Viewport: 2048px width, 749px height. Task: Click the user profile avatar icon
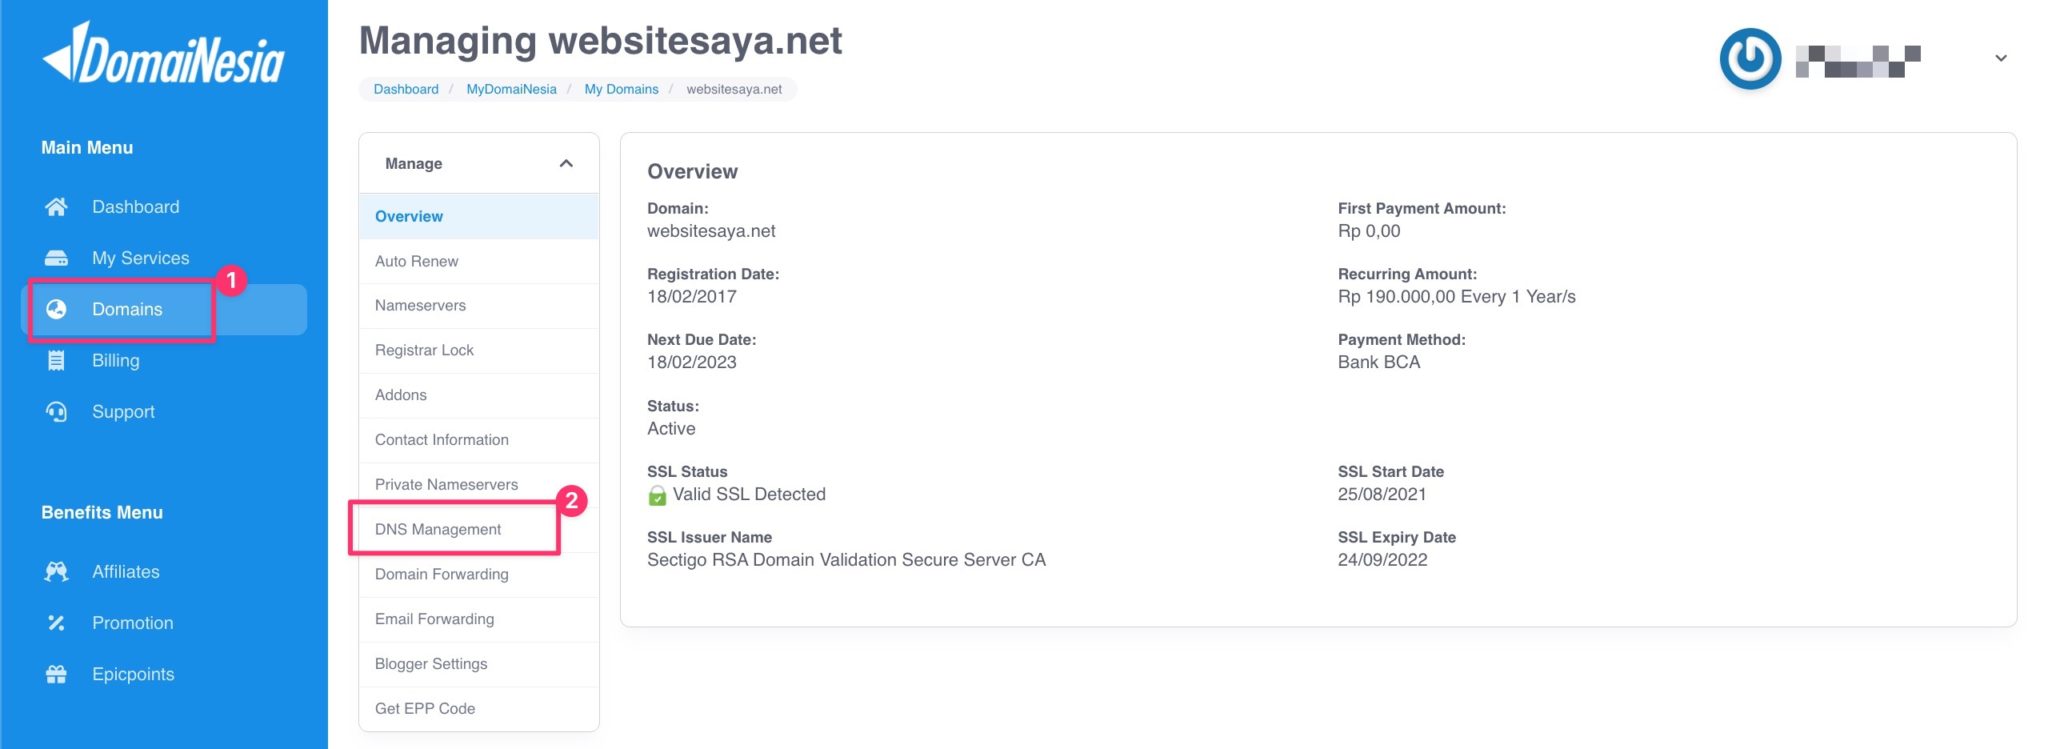point(1750,59)
